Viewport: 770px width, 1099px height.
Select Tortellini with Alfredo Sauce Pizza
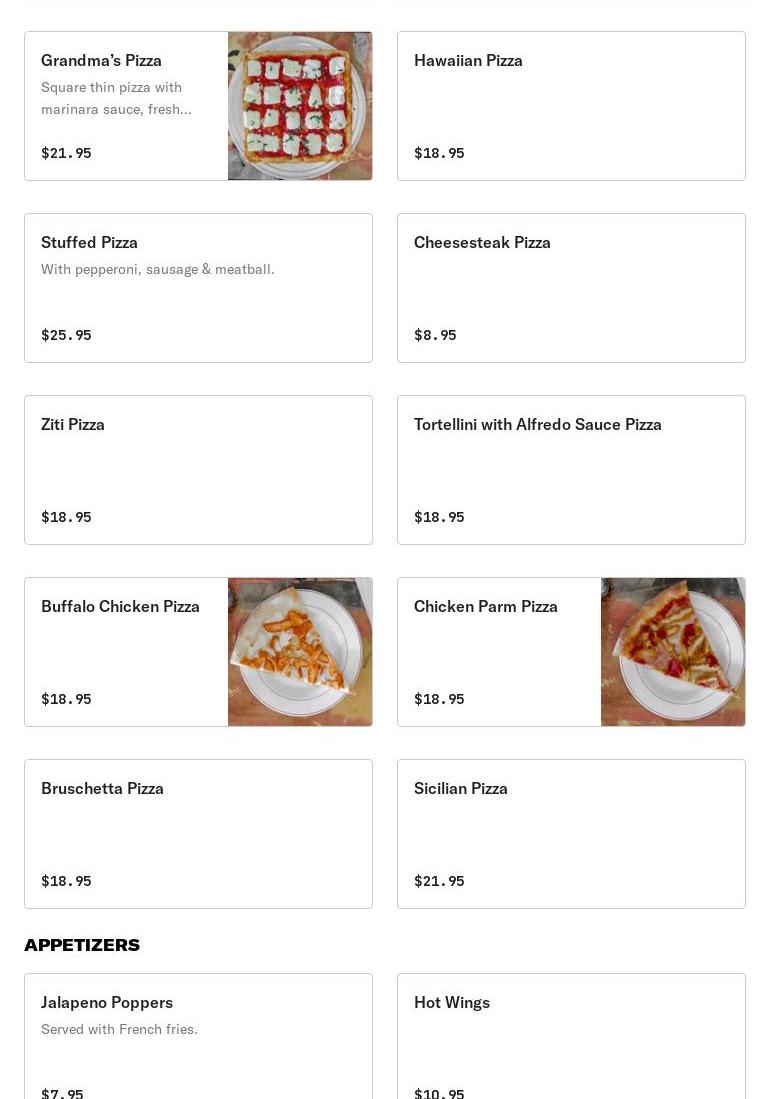click(x=571, y=470)
